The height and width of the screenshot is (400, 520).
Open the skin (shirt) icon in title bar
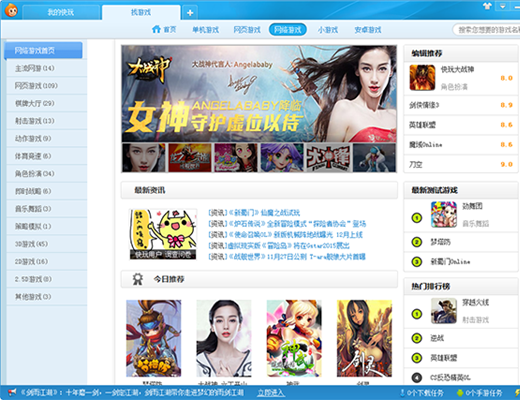(487, 6)
